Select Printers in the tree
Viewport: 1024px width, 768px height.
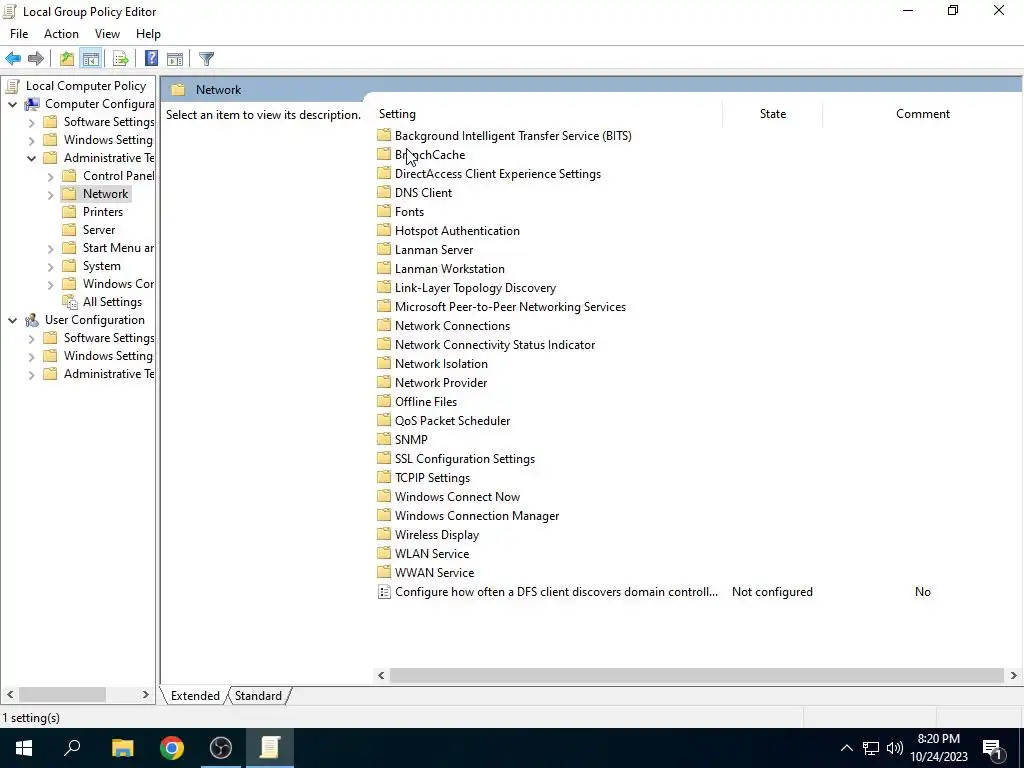(x=103, y=212)
